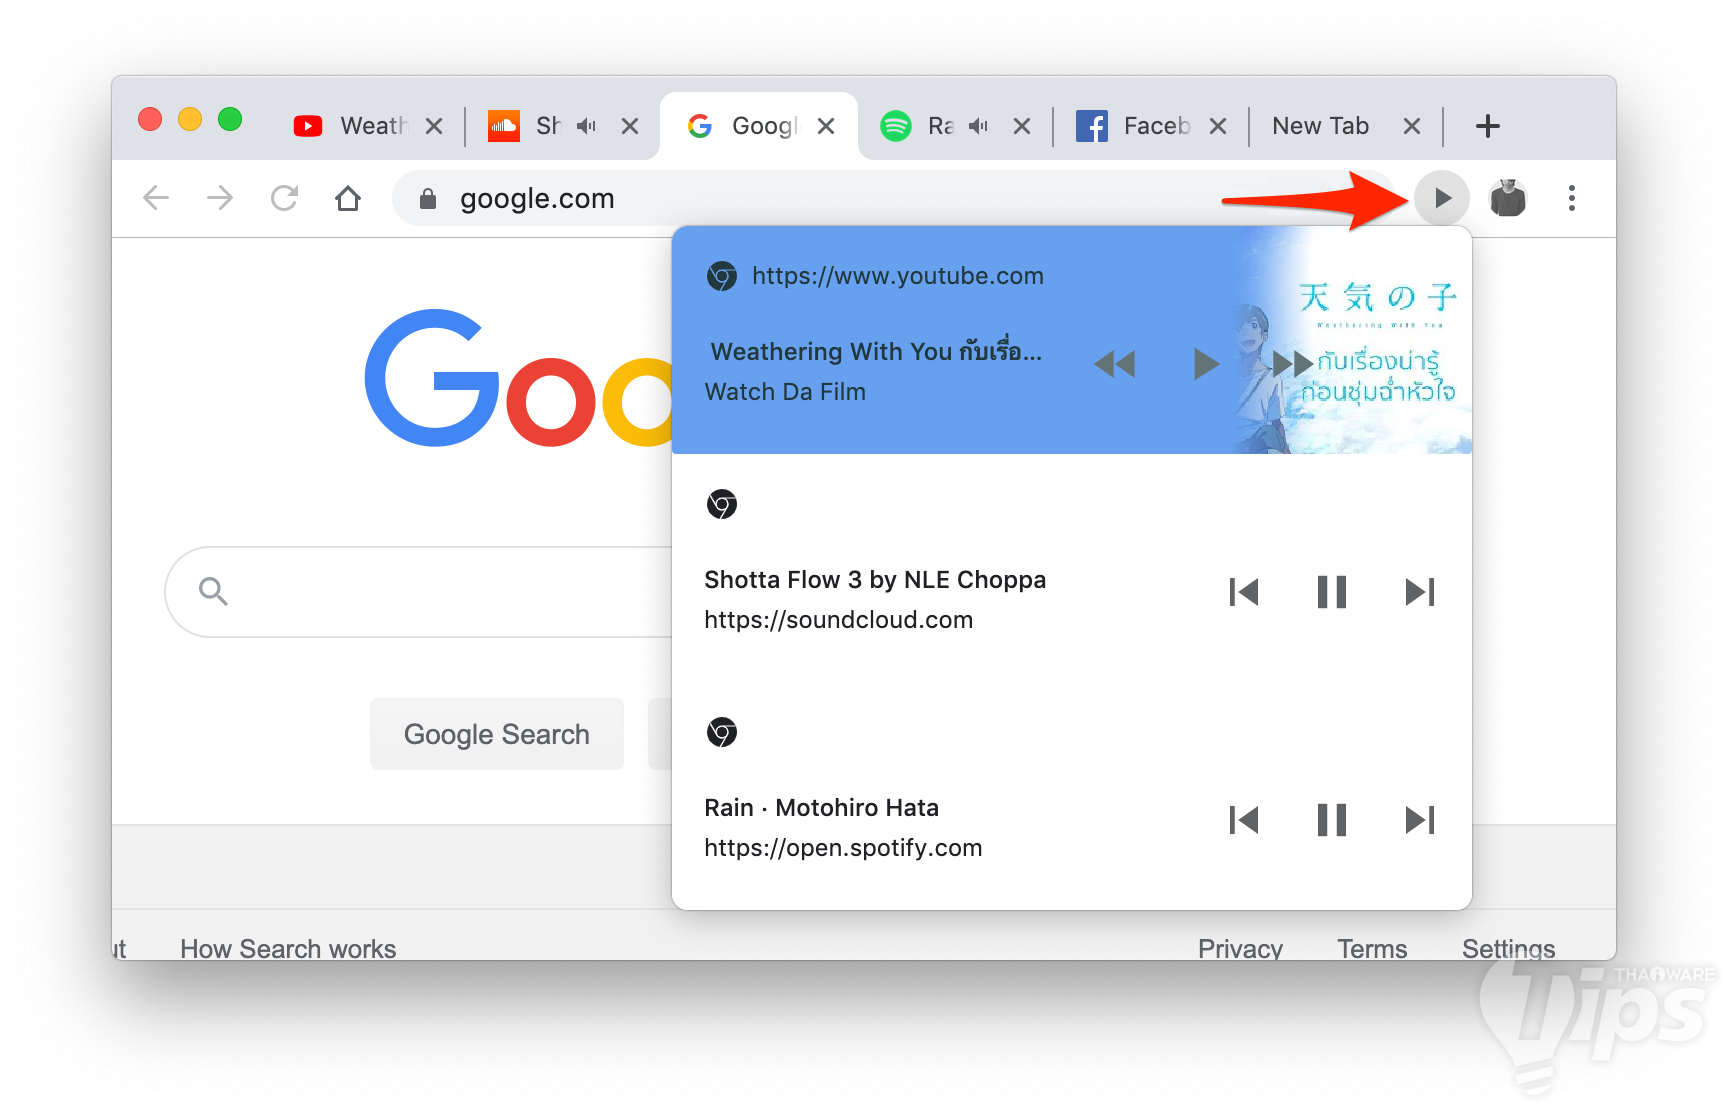
Task: Open the Terms footer link
Action: [1372, 948]
